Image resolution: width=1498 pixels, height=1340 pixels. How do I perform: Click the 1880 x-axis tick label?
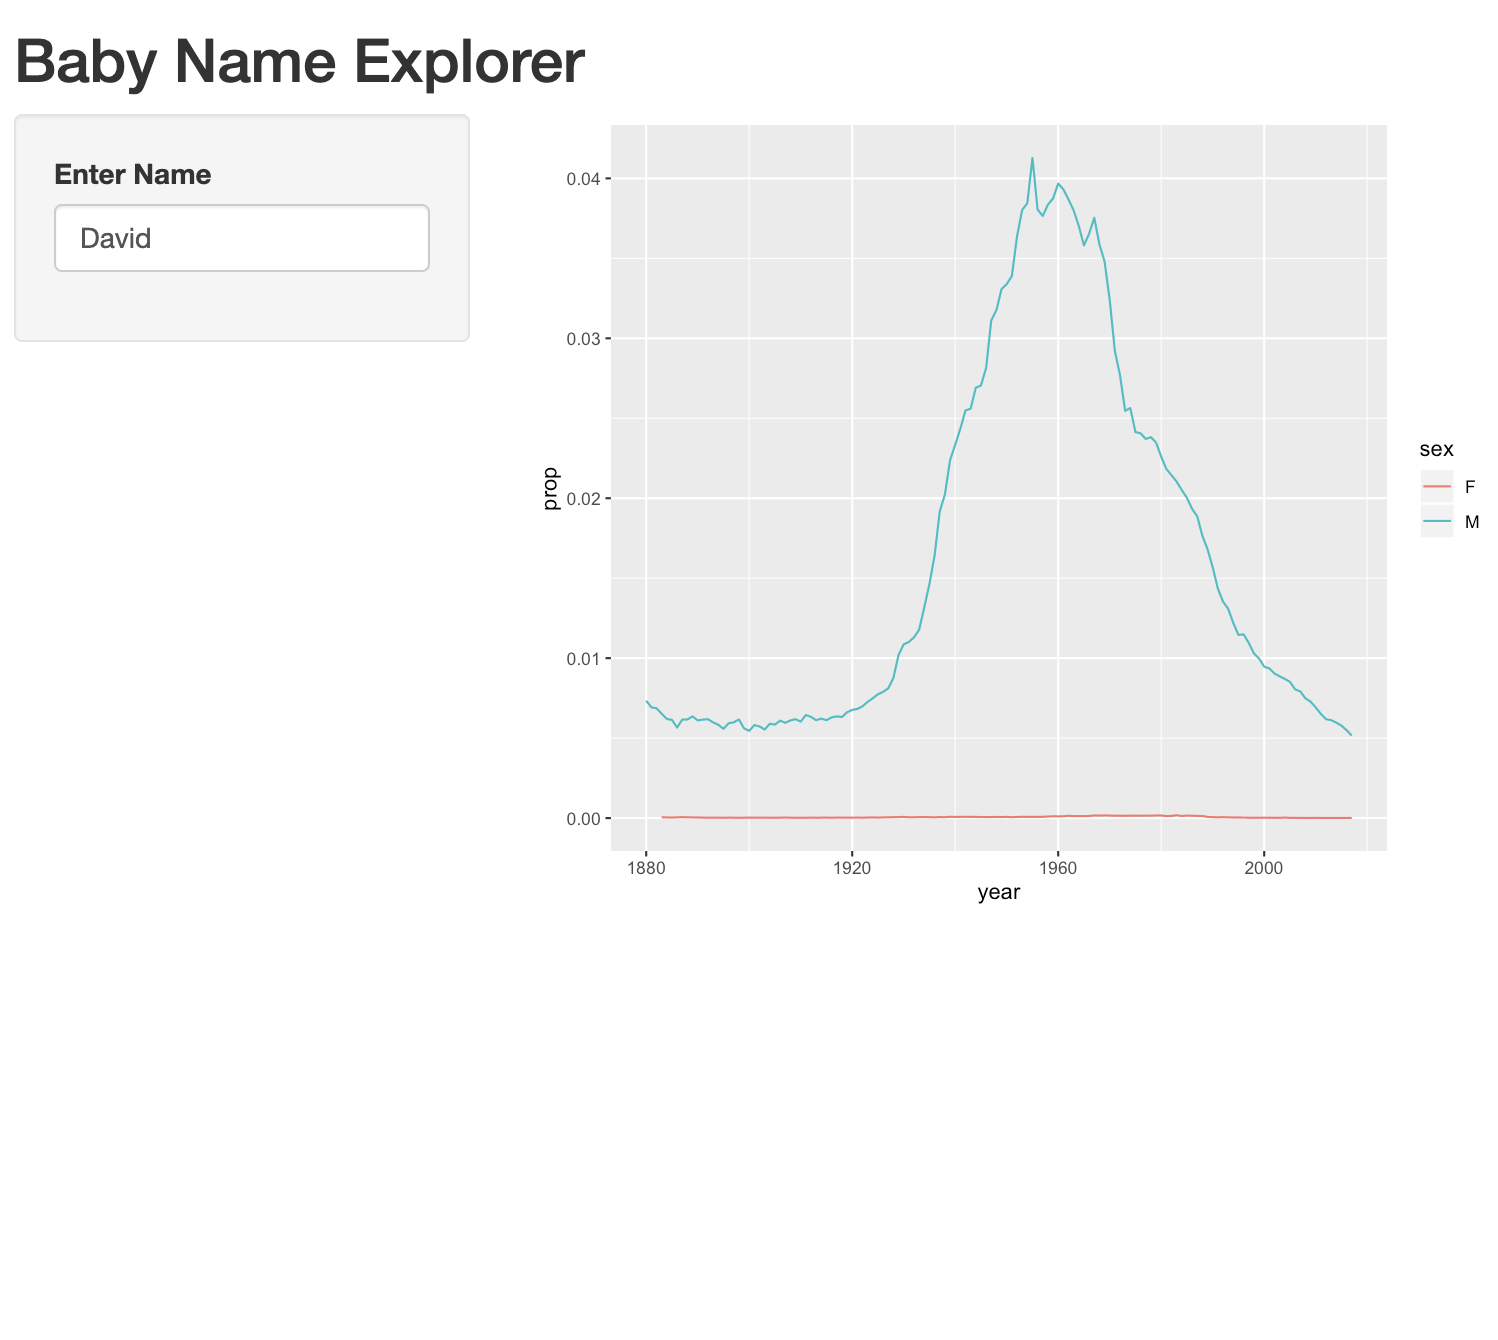[x=646, y=867]
